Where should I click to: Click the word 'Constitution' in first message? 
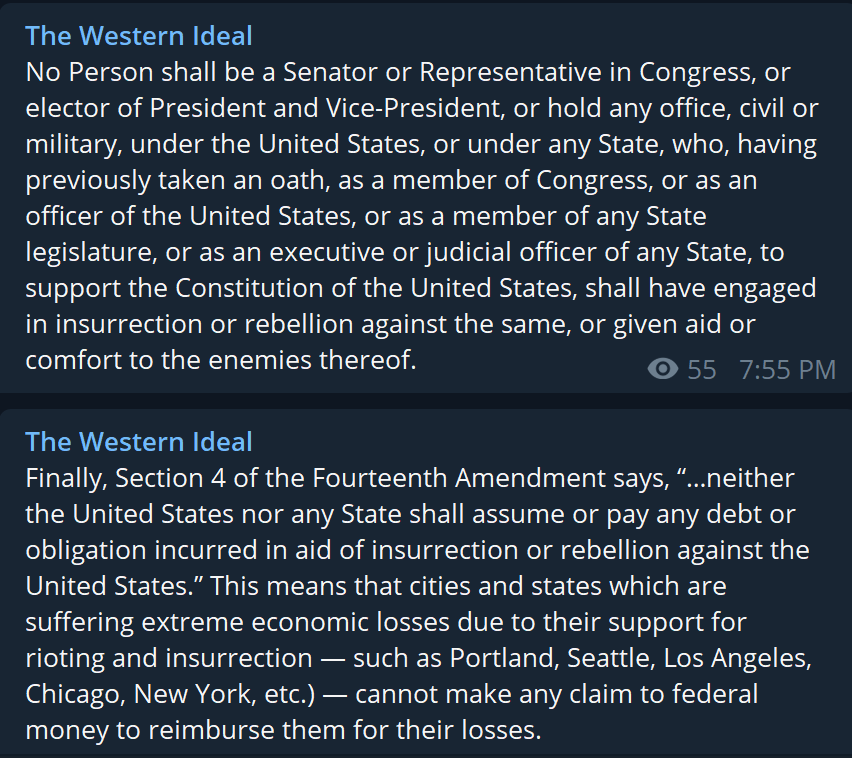(249, 288)
